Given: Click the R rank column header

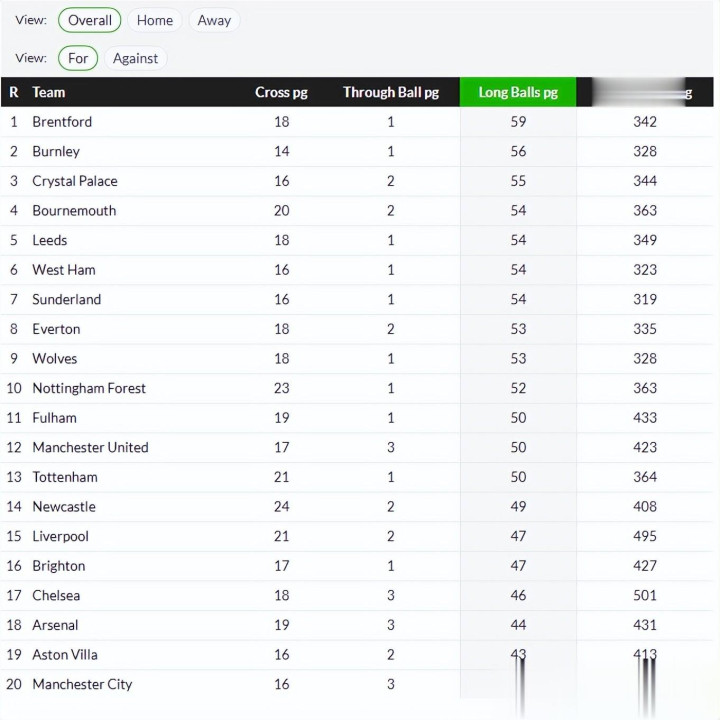Looking at the screenshot, I should point(14,92).
